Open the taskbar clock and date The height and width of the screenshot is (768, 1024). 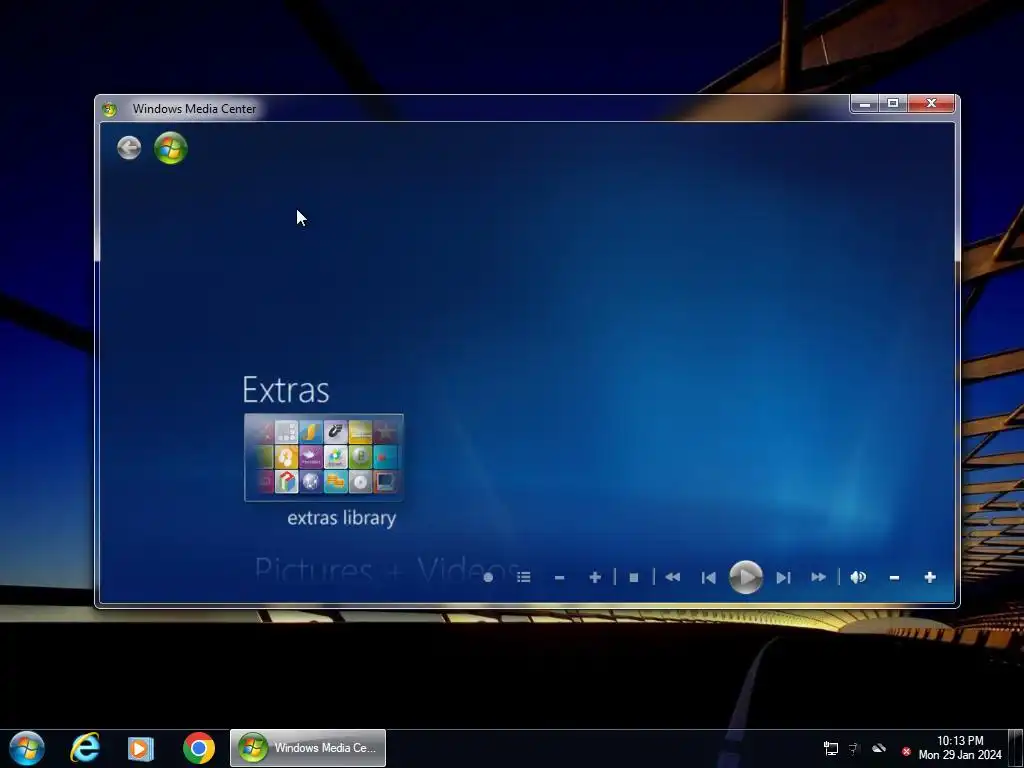pos(960,748)
